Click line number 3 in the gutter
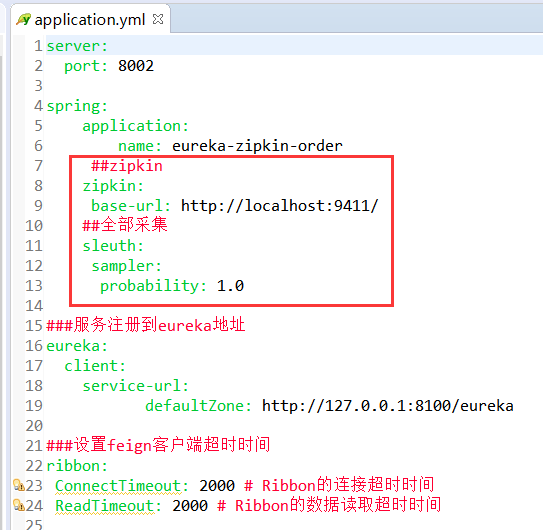 [38, 86]
